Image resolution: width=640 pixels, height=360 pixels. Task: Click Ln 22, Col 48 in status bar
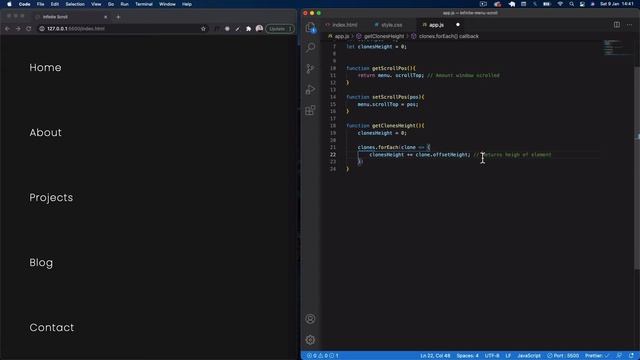click(x=435, y=356)
